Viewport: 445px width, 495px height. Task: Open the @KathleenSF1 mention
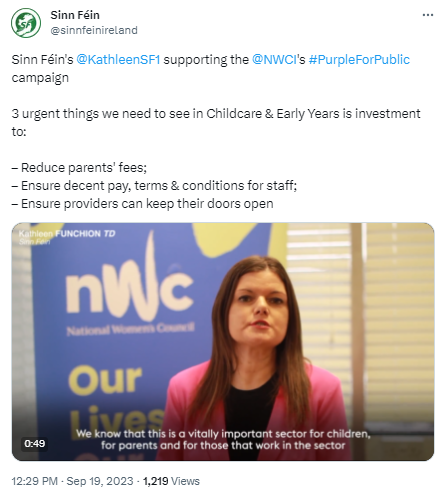pos(118,60)
